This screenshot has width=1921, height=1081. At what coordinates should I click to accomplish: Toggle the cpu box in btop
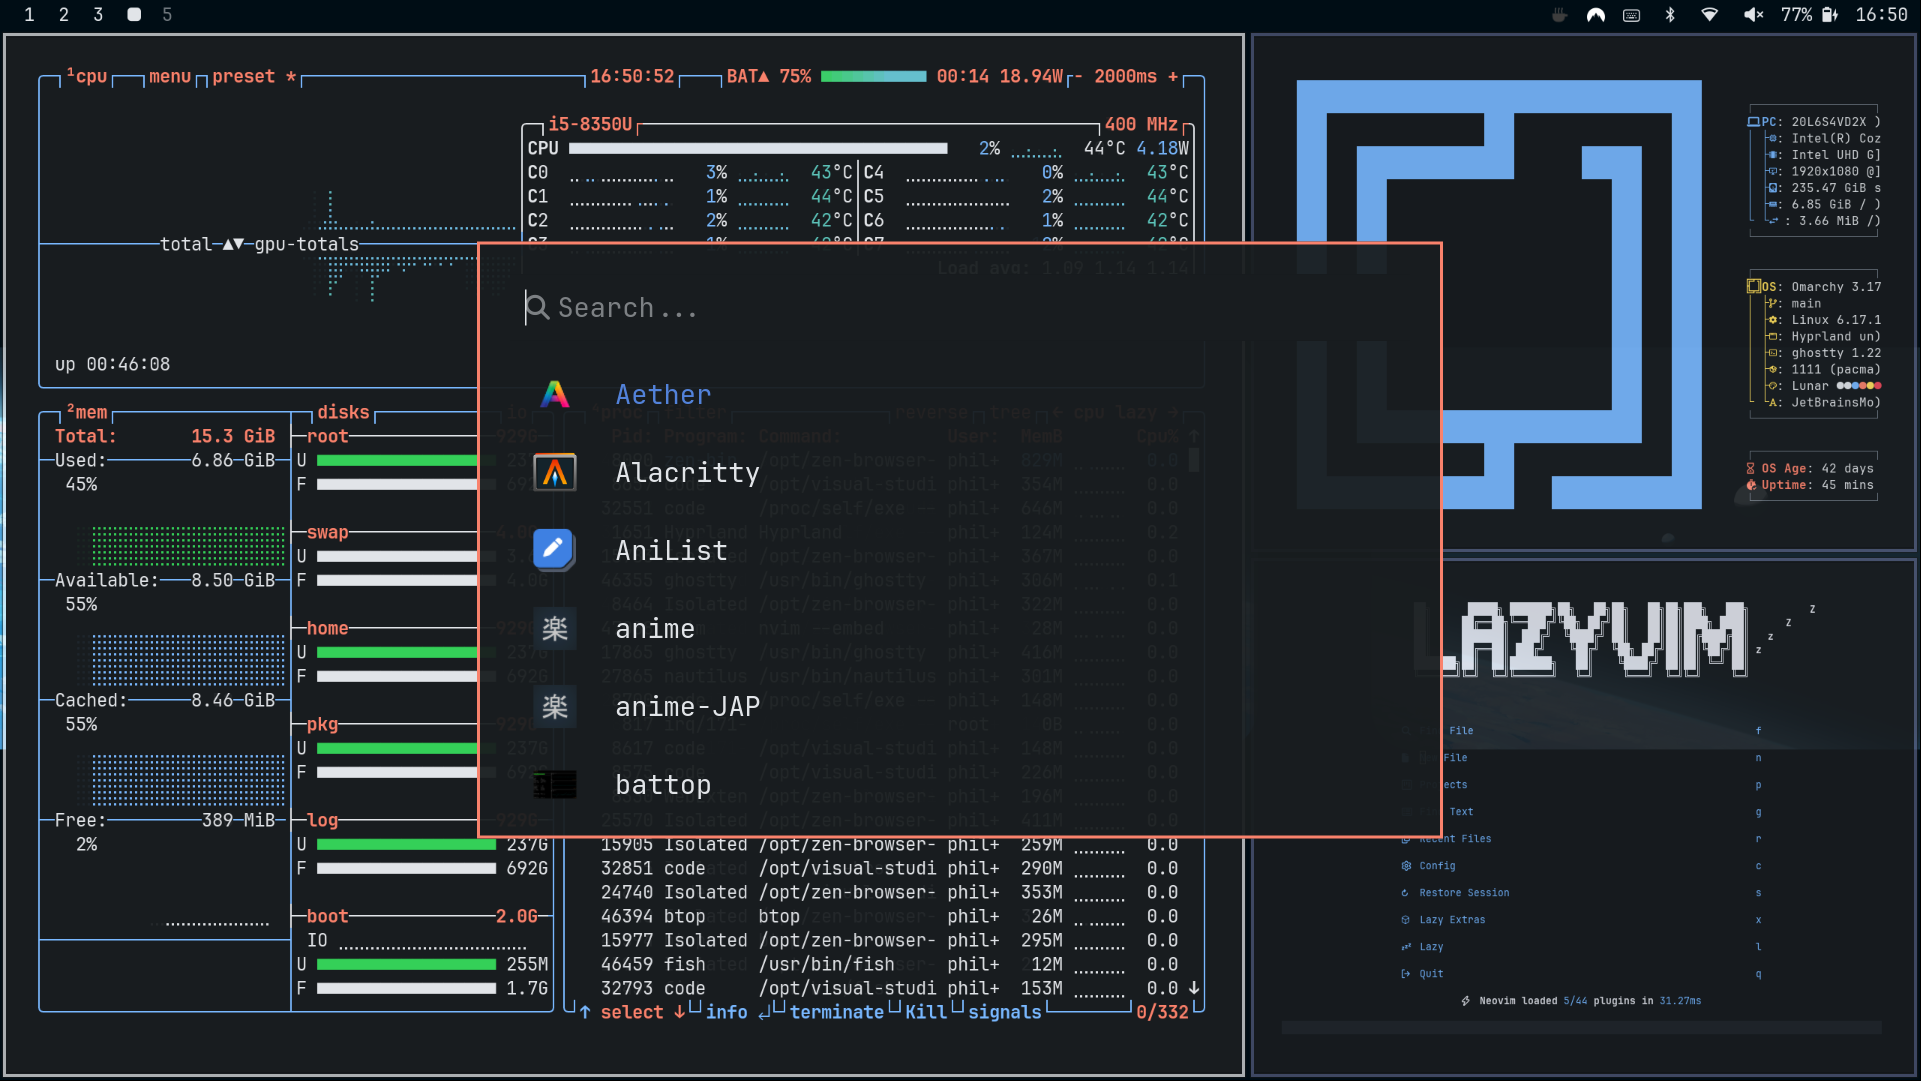pyautogui.click(x=87, y=77)
